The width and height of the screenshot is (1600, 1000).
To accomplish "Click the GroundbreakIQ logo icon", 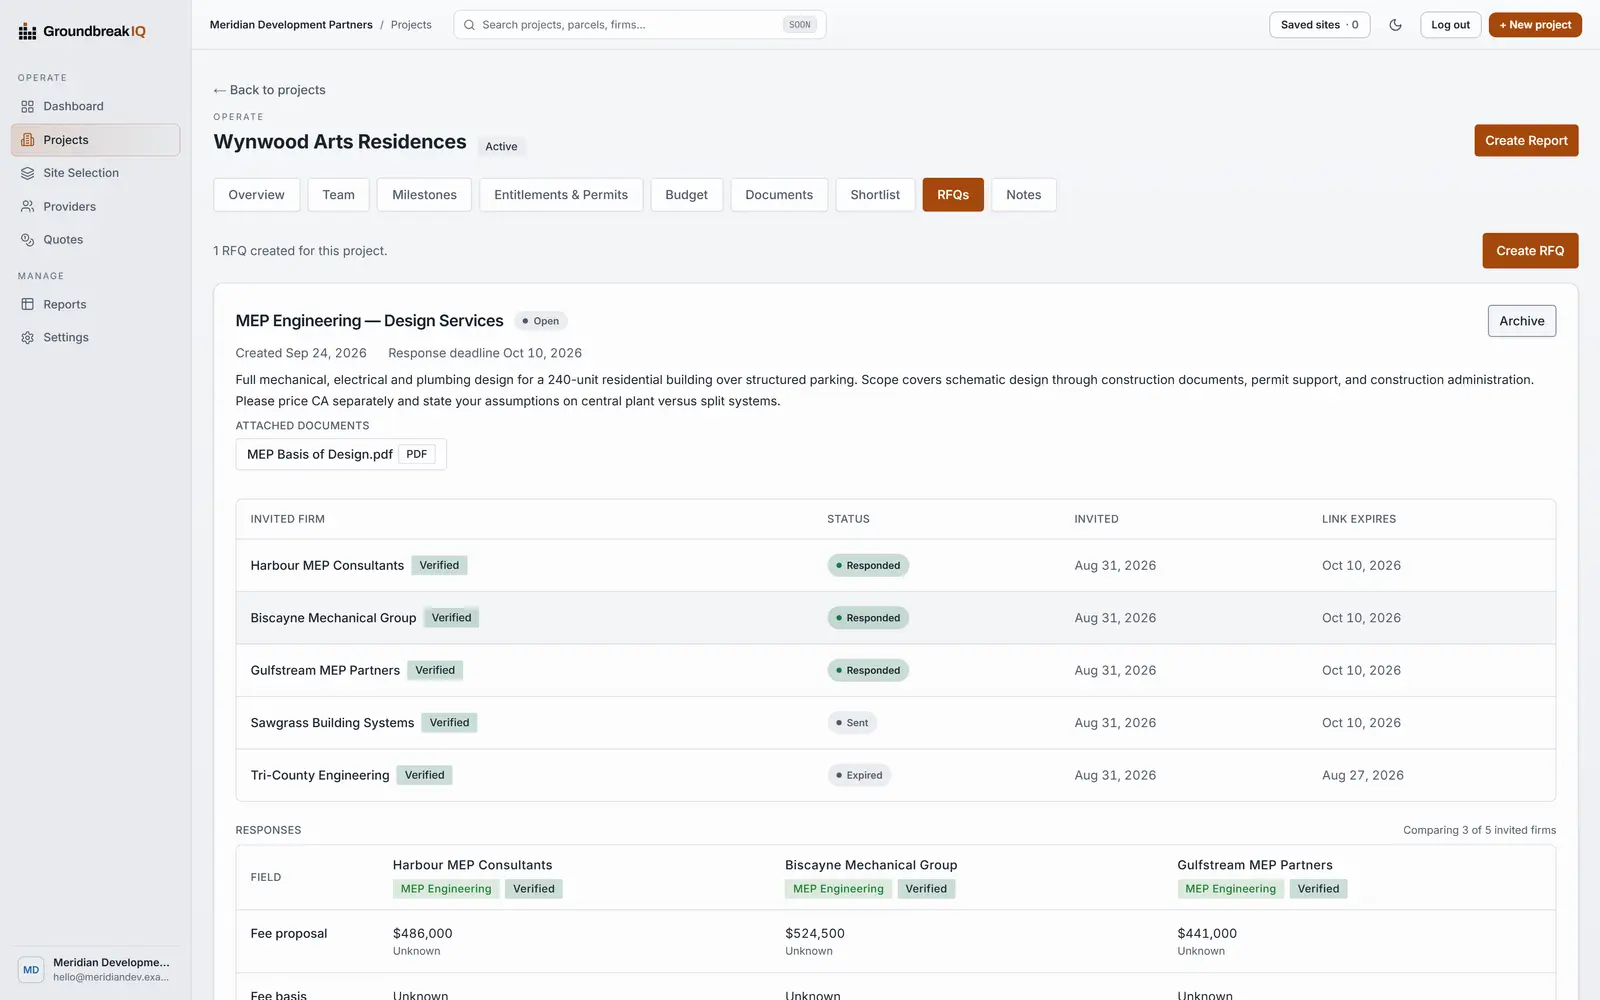I will [27, 32].
